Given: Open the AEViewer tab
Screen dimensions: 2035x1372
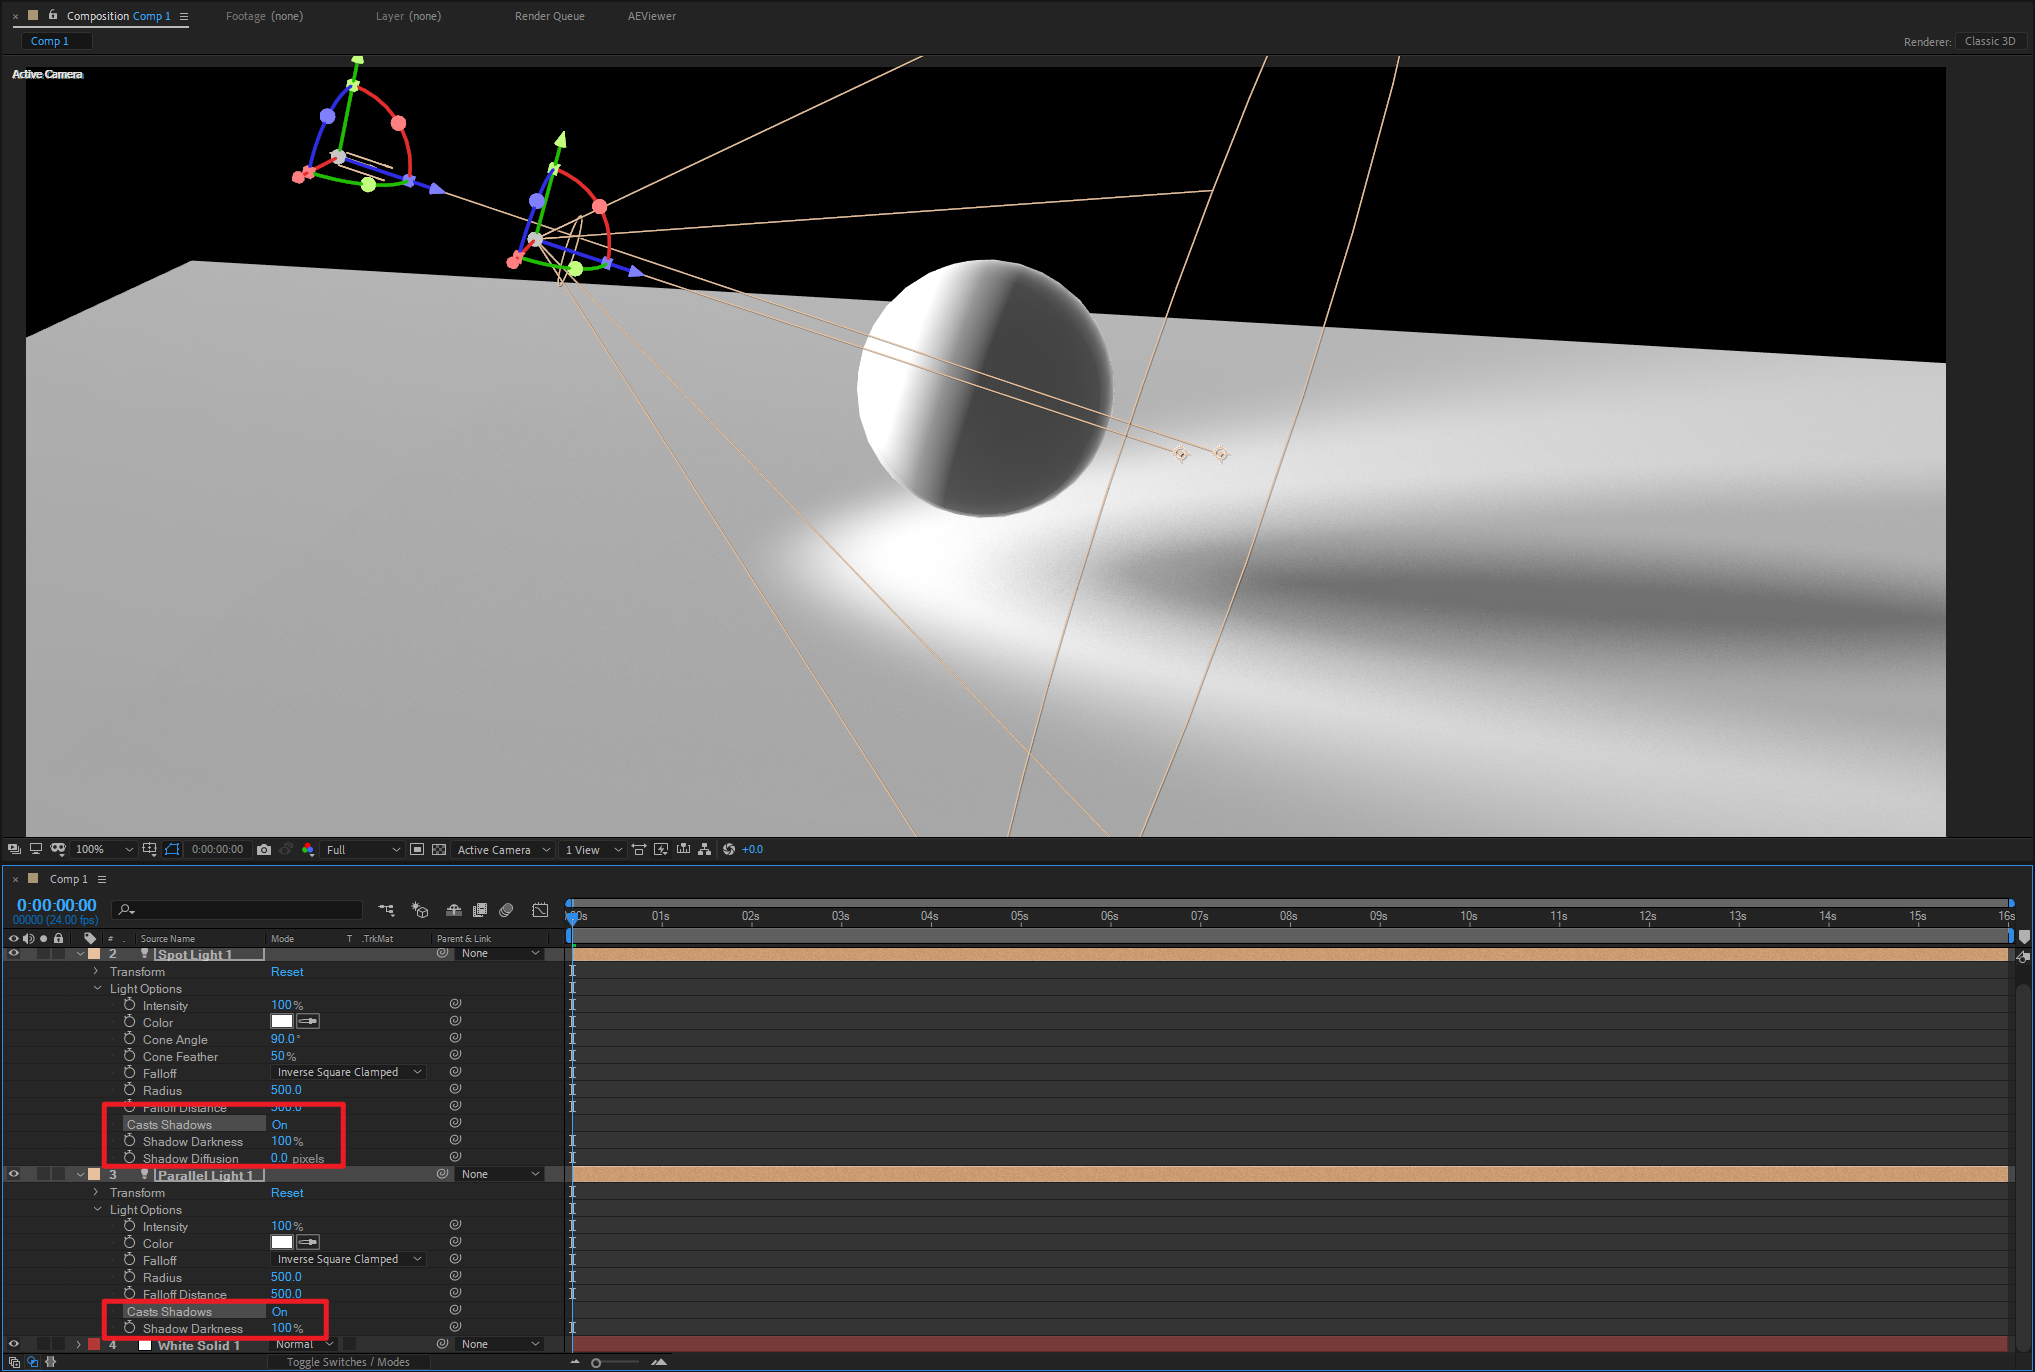Looking at the screenshot, I should (x=651, y=16).
